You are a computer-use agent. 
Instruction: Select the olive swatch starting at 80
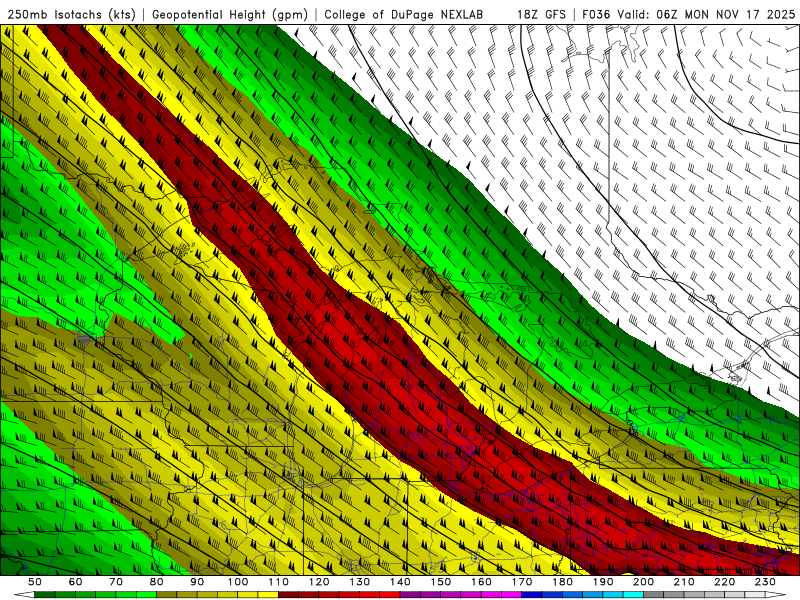[167, 595]
